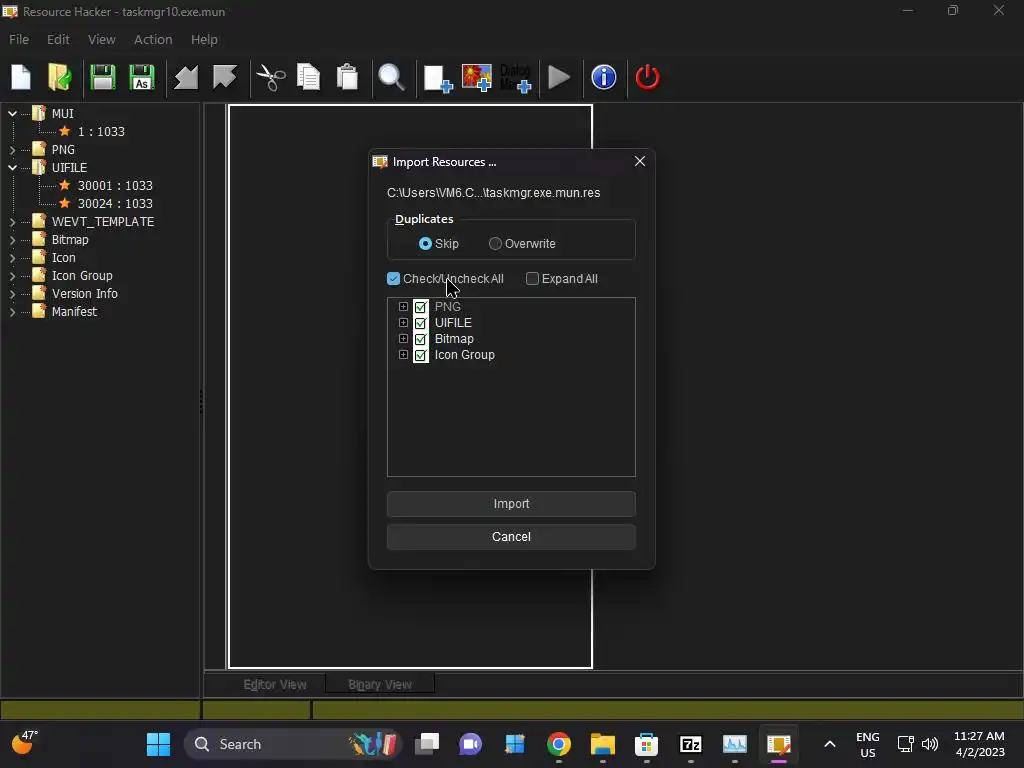The height and width of the screenshot is (768, 1024).
Task: Switch to the Binary View tab
Action: point(379,684)
